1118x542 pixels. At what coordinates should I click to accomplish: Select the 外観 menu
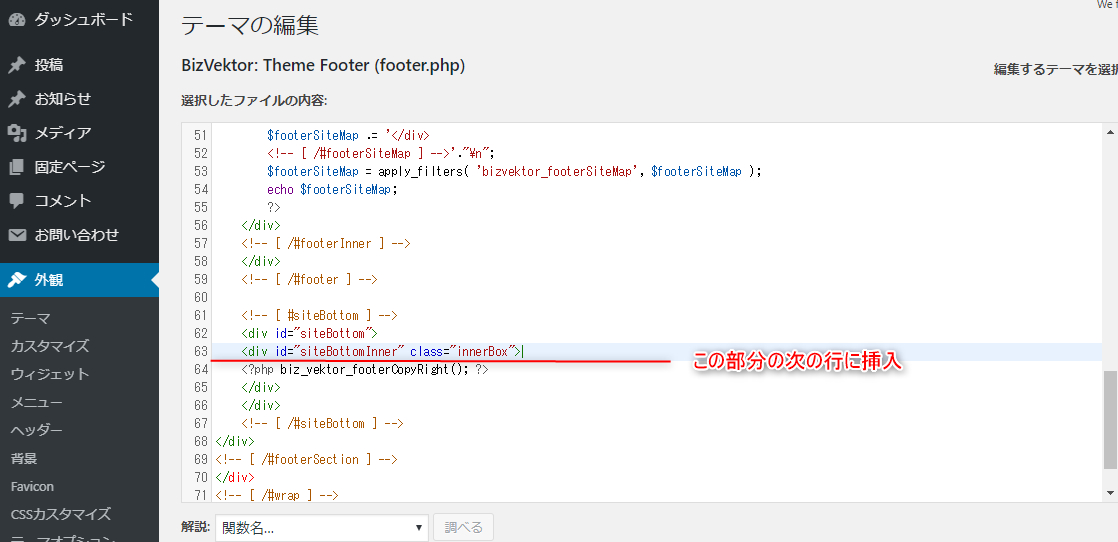pos(79,280)
